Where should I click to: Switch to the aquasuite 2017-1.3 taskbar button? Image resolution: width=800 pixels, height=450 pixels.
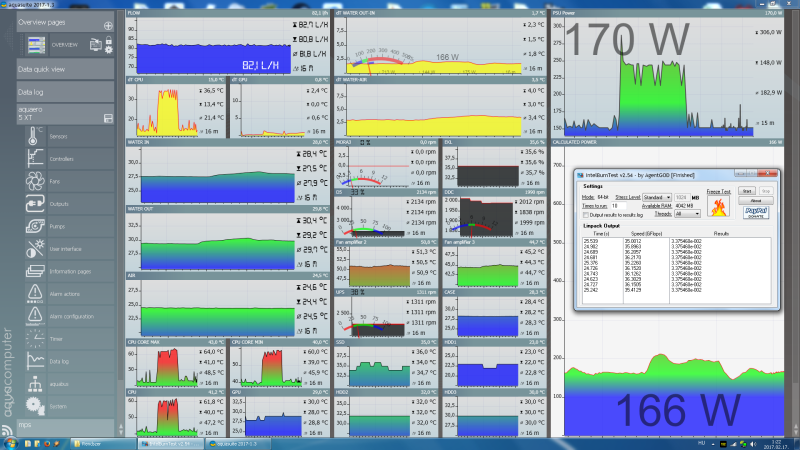pos(238,444)
